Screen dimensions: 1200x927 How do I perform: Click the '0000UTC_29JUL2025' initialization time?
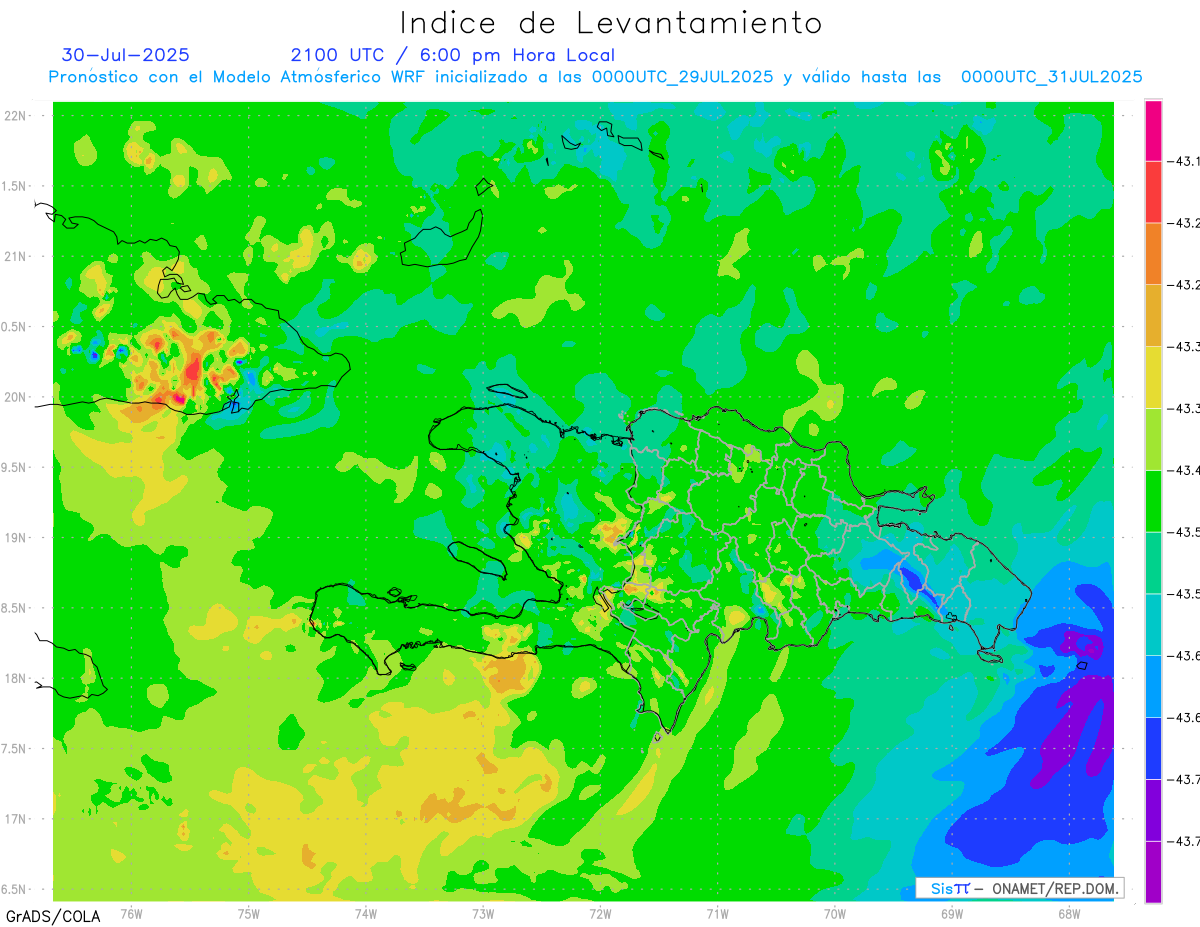pos(682,77)
